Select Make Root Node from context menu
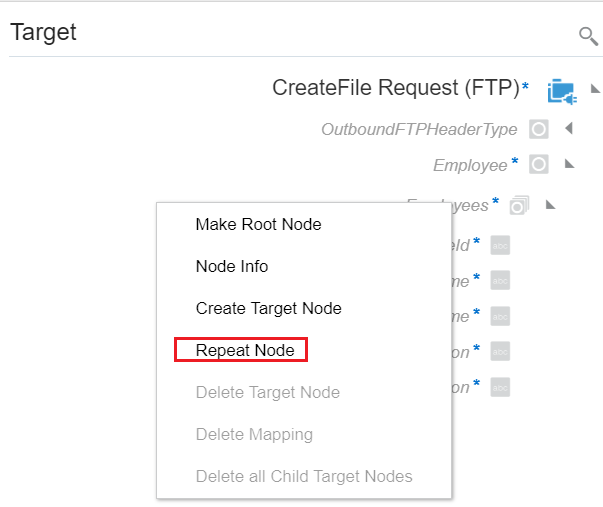603x507 pixels. point(258,224)
